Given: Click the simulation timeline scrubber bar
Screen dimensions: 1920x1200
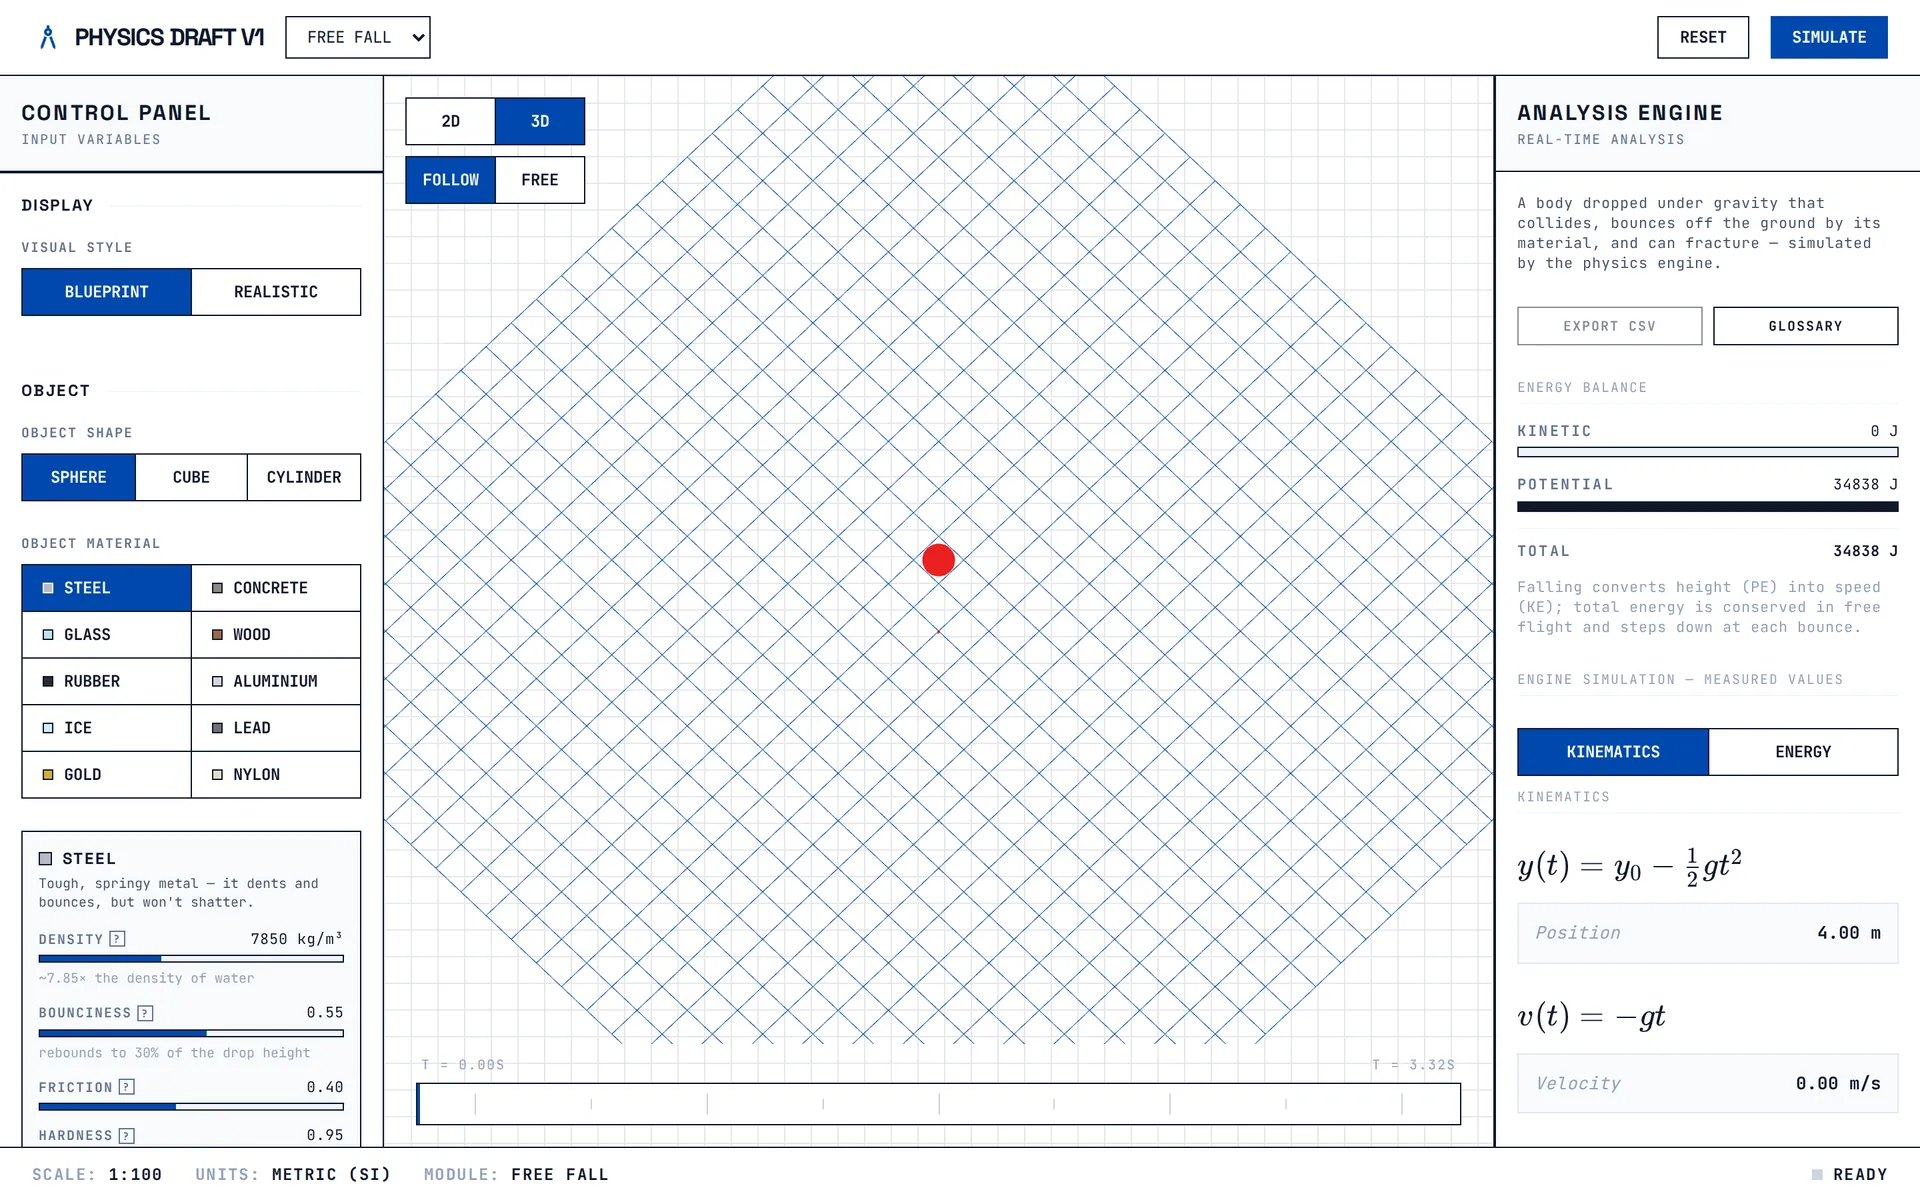Looking at the screenshot, I should (938, 1104).
